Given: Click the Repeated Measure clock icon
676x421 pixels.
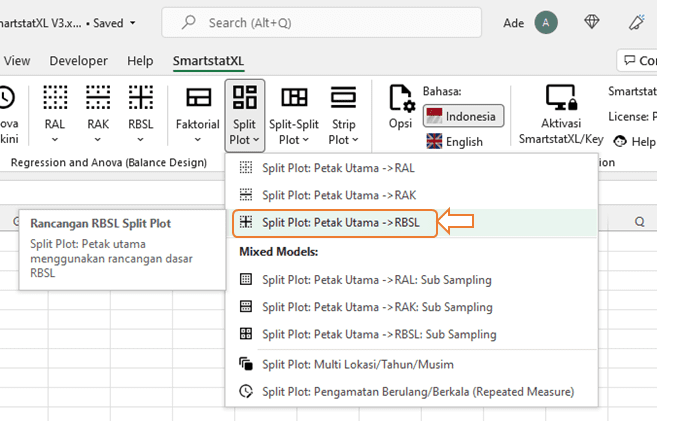Looking at the screenshot, I should click(246, 391).
